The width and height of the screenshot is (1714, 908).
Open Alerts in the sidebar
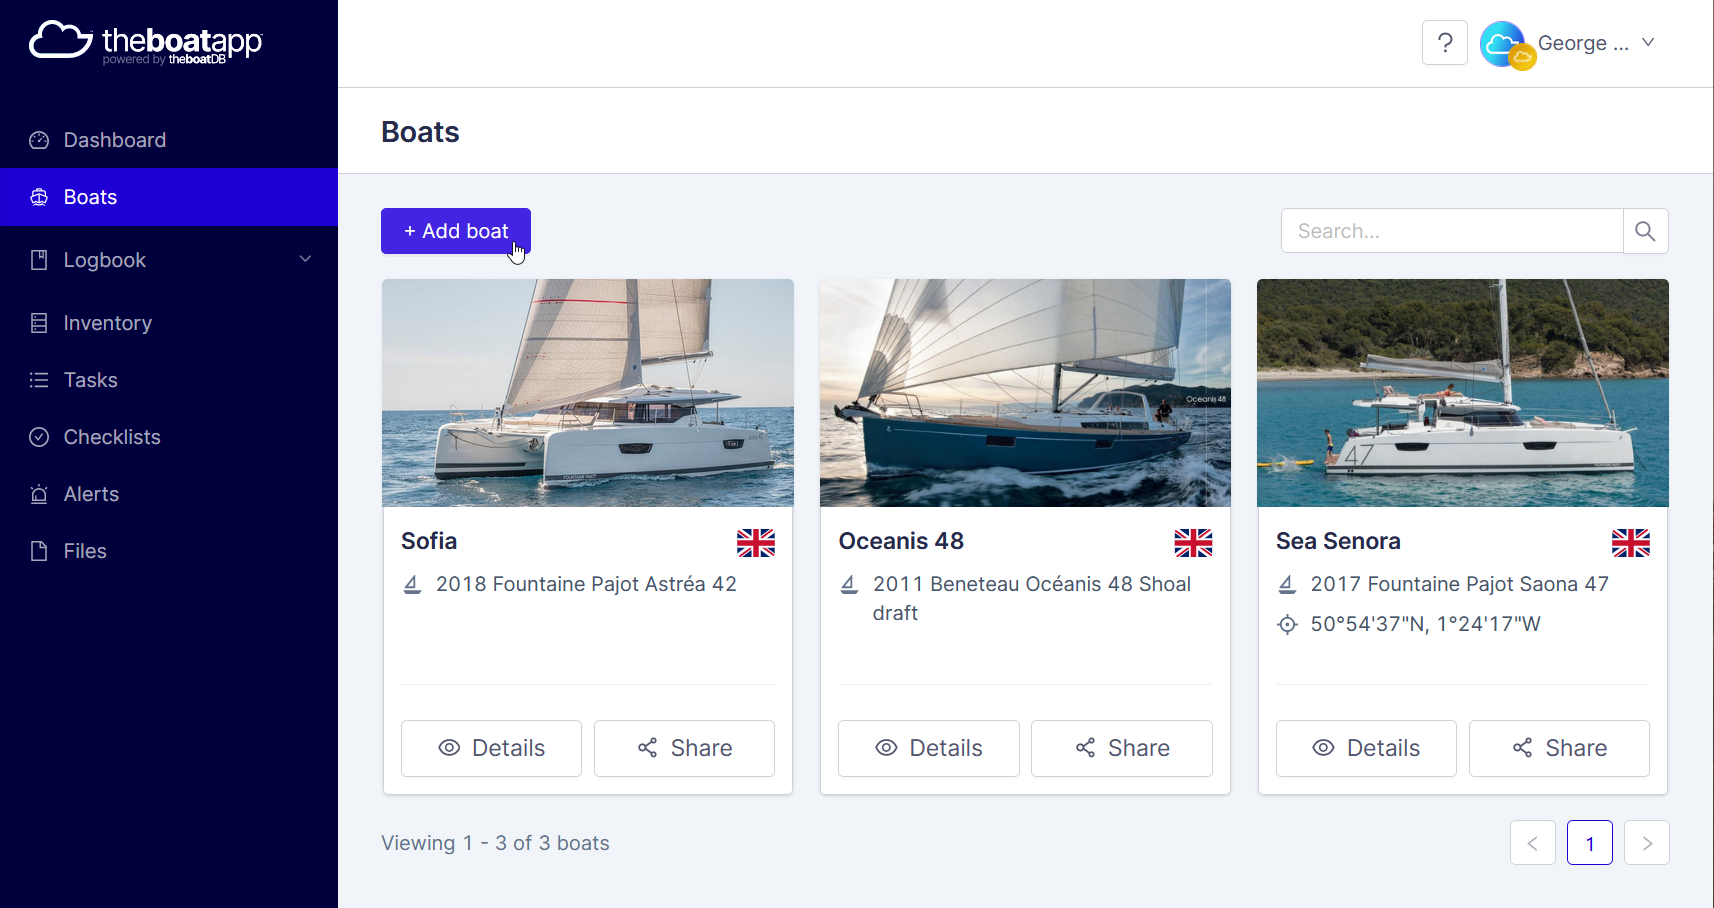pos(169,494)
